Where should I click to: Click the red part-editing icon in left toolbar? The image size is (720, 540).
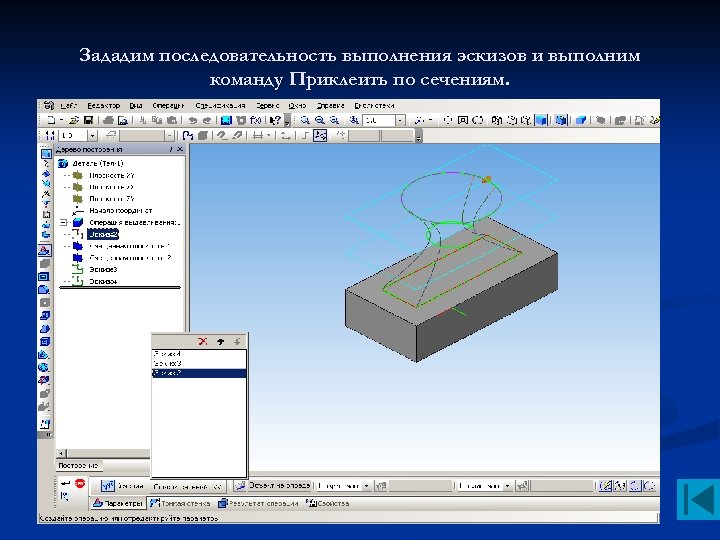(44, 381)
